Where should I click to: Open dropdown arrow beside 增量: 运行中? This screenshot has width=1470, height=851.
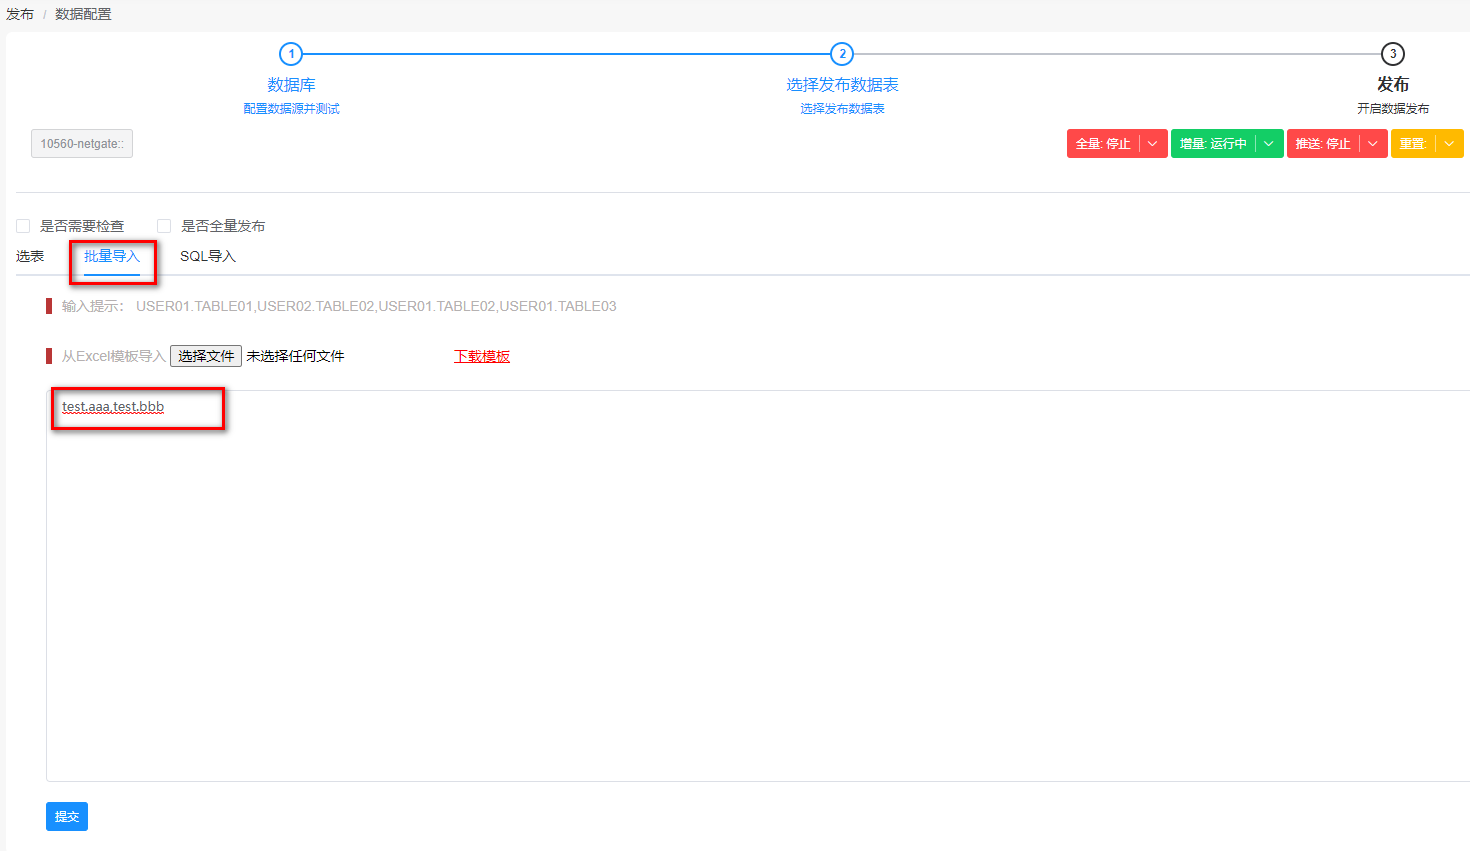point(1269,144)
